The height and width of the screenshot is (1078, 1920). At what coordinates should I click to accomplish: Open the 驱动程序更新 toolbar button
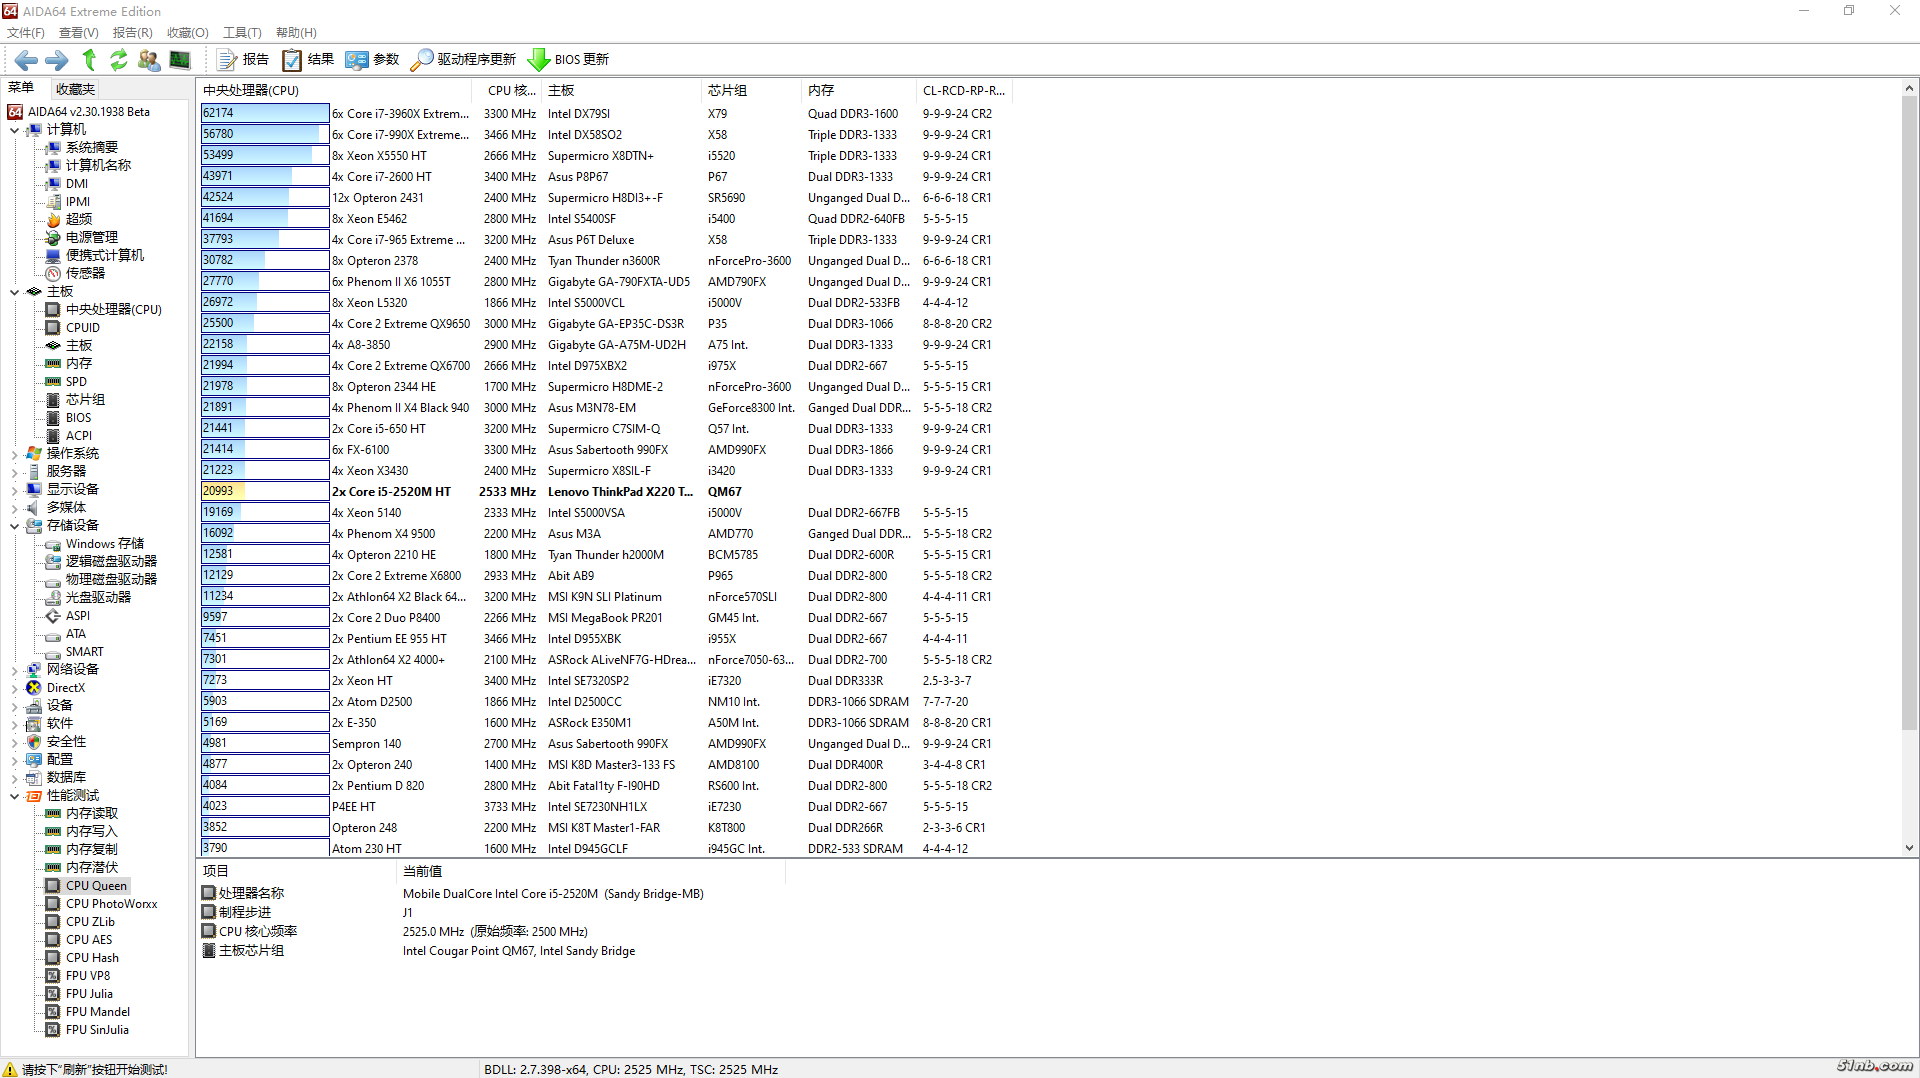pos(464,60)
